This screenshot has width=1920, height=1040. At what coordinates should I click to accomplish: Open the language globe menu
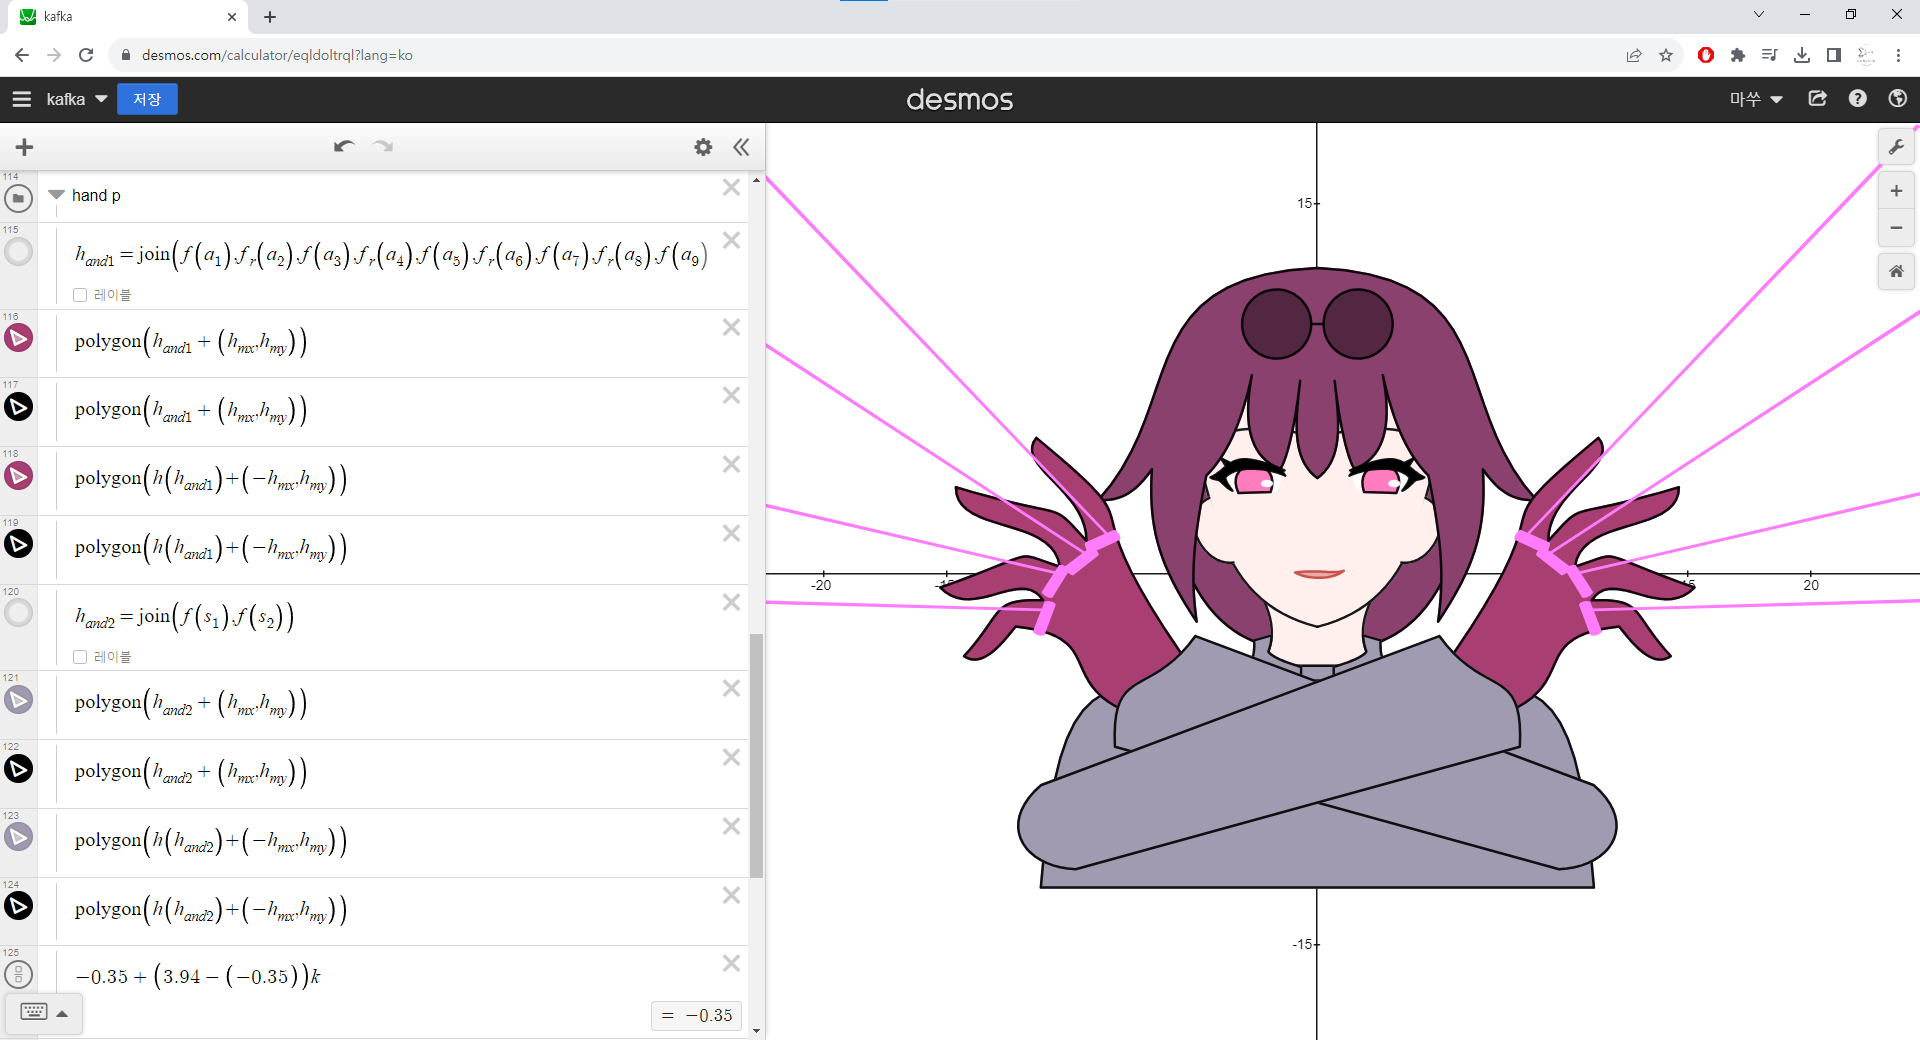tap(1897, 99)
